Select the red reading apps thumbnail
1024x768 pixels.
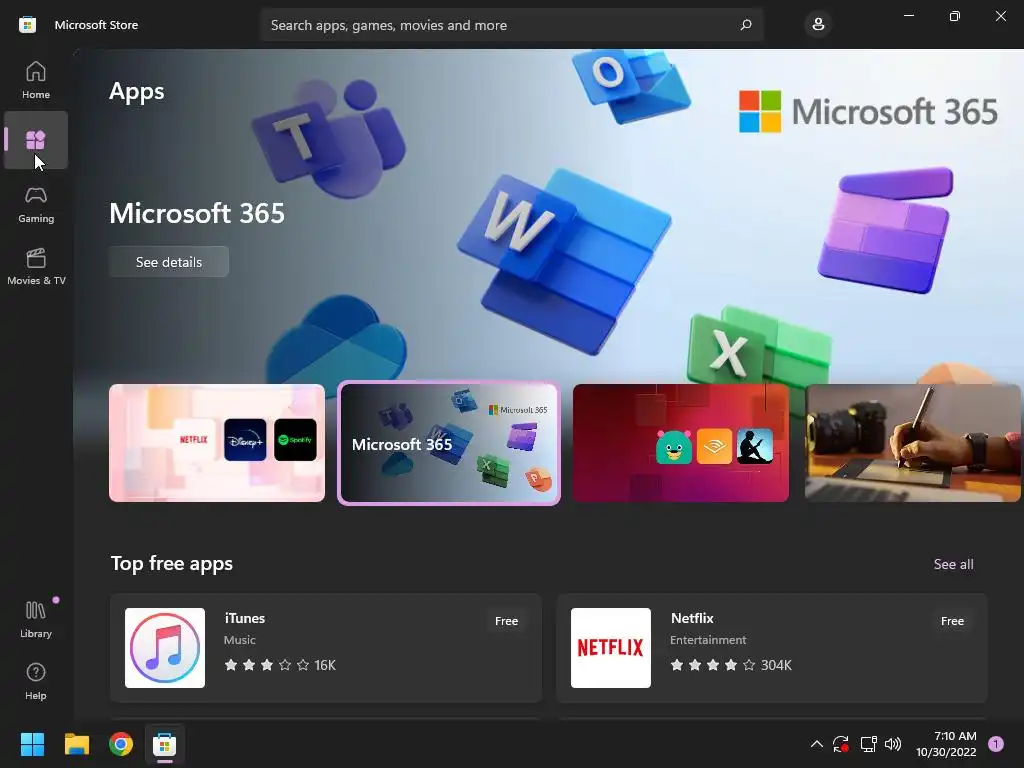click(x=680, y=443)
